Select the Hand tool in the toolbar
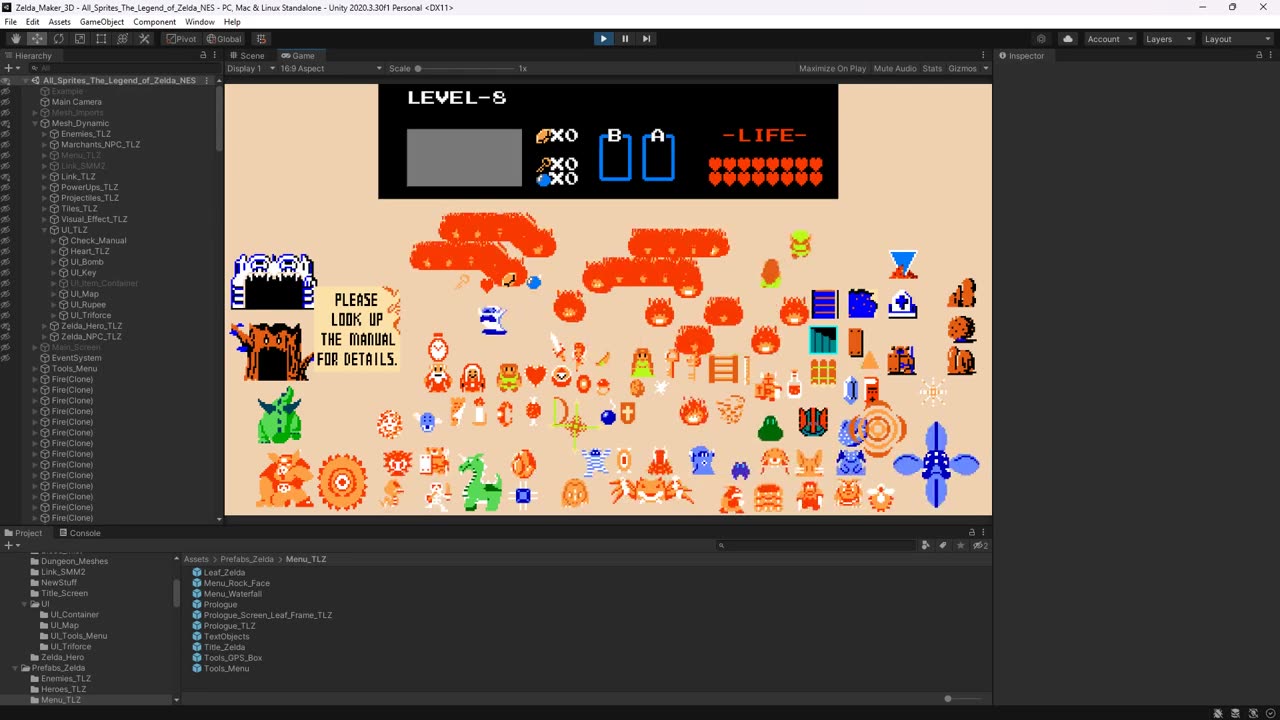Screen dimensions: 1280x720 (x=15, y=39)
